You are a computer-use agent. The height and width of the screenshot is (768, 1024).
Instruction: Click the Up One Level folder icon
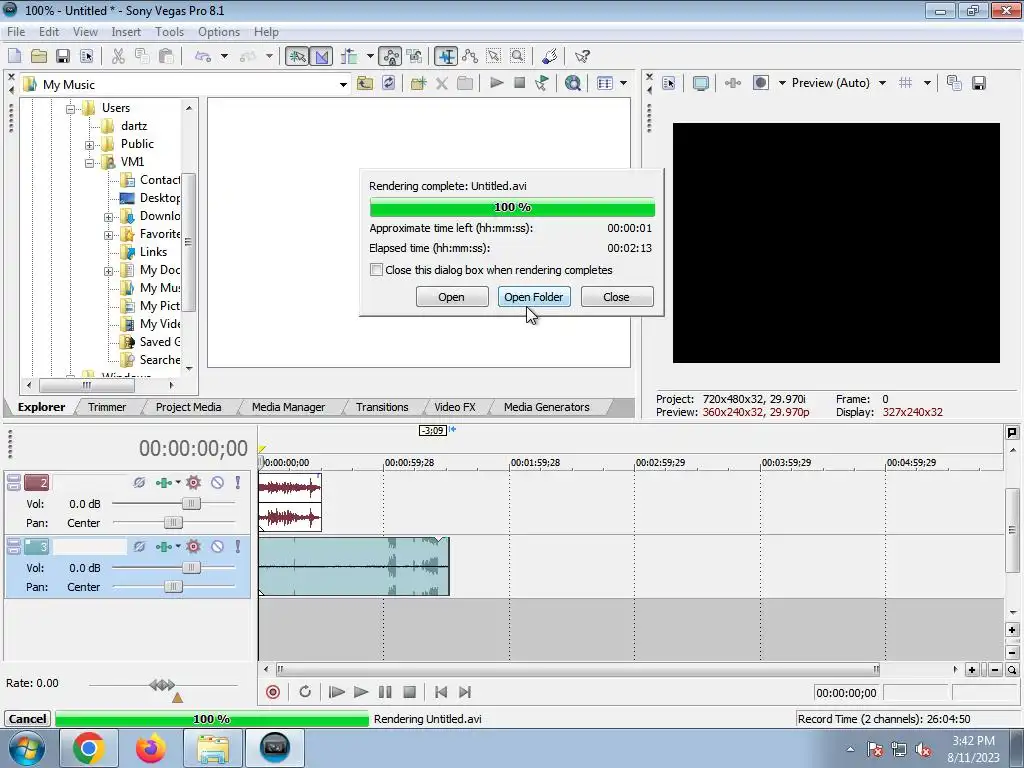coord(364,83)
